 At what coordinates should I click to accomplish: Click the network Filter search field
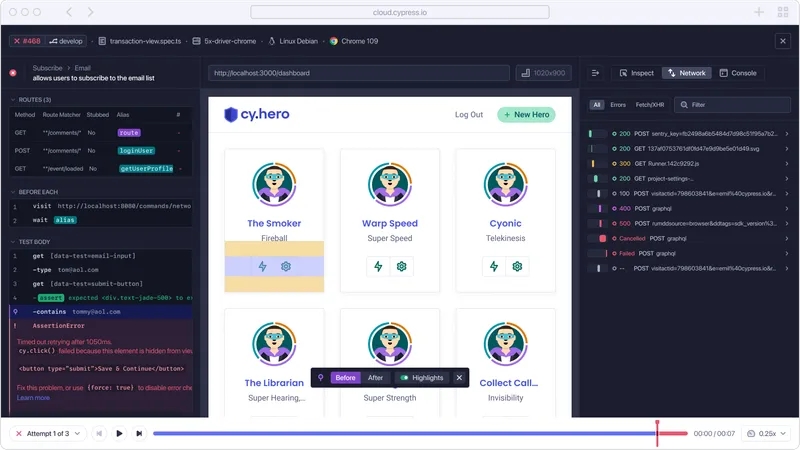(x=733, y=105)
